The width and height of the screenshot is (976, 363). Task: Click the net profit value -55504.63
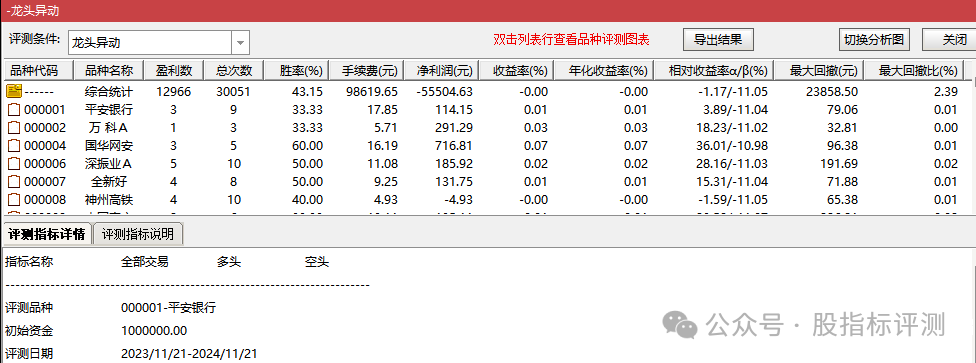[x=444, y=92]
